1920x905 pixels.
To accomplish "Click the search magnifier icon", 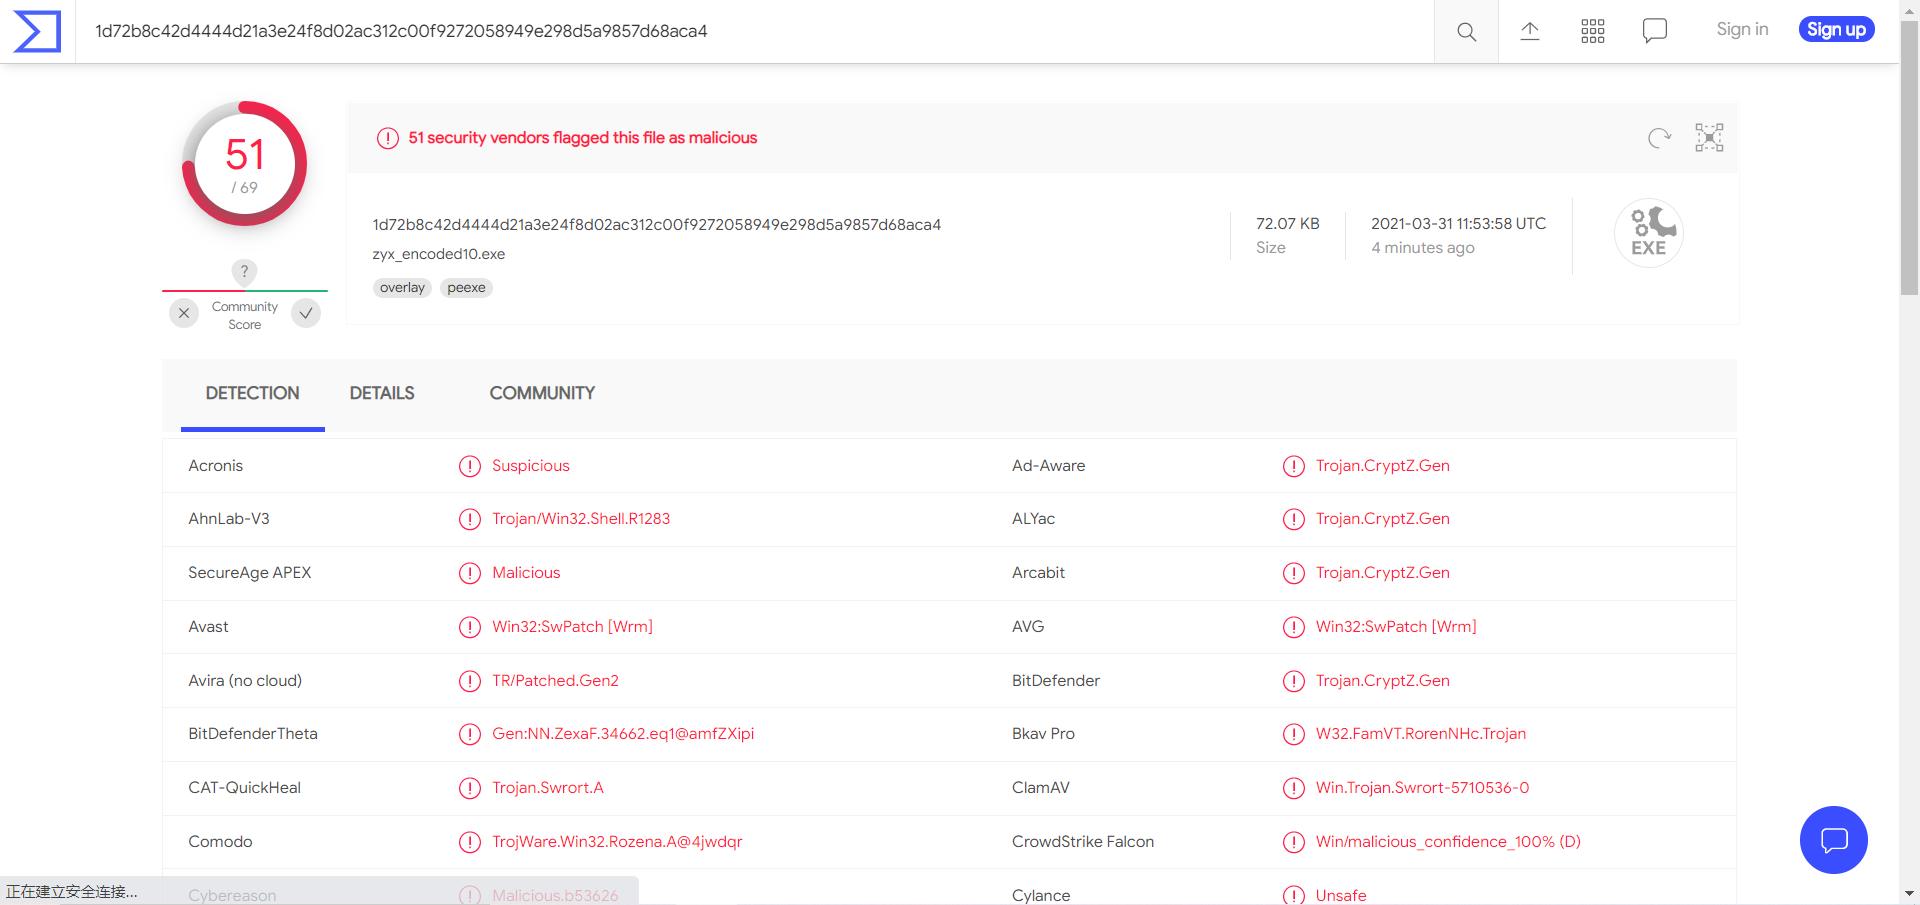I will coord(1466,32).
